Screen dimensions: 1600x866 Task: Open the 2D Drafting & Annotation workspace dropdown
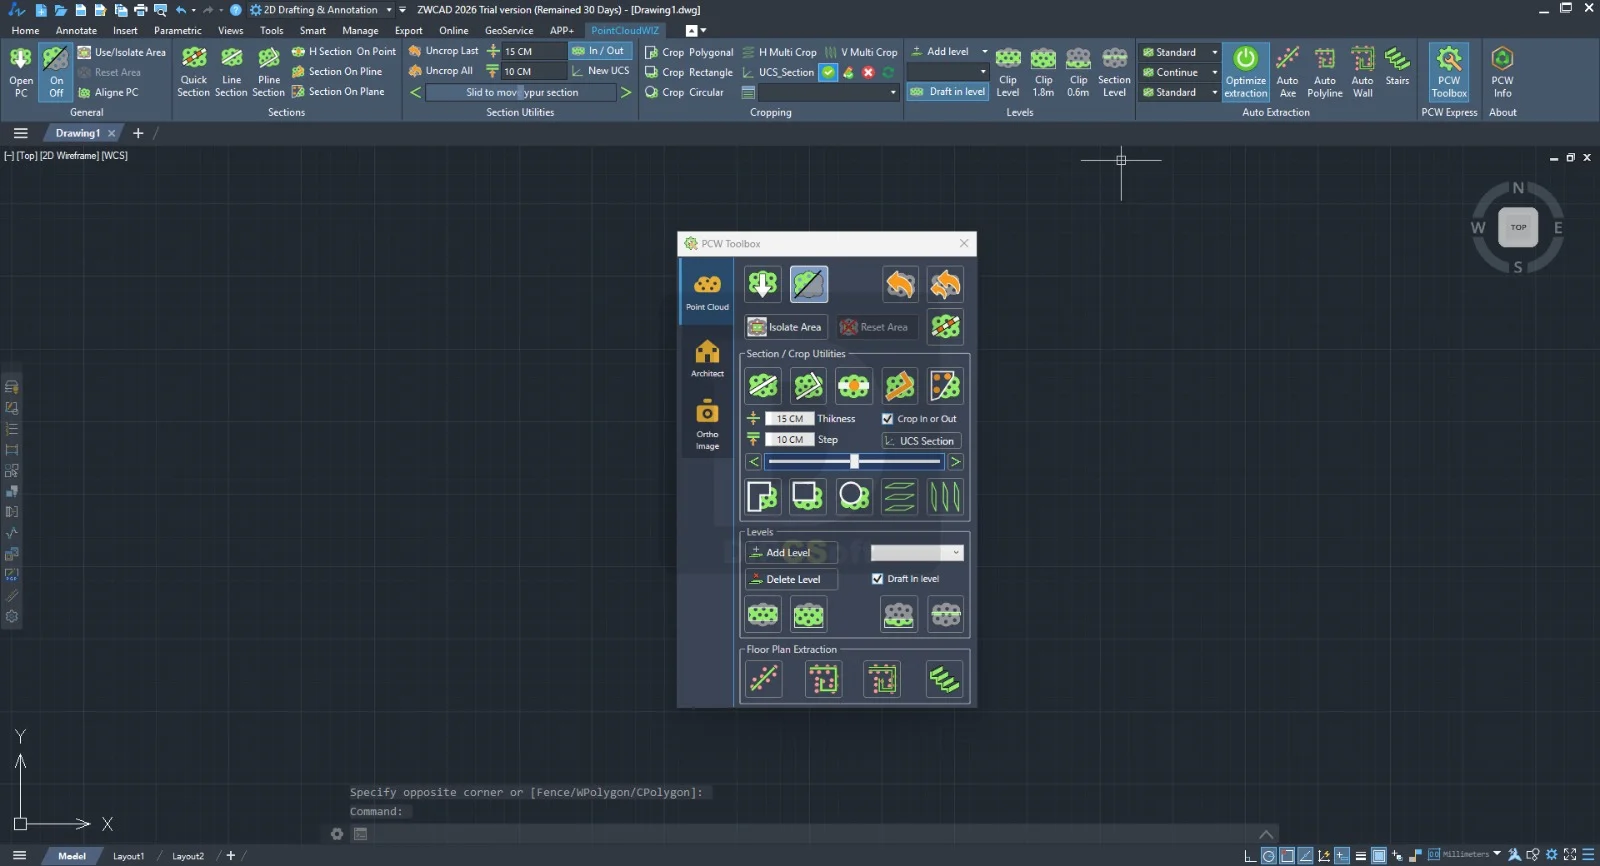(320, 10)
